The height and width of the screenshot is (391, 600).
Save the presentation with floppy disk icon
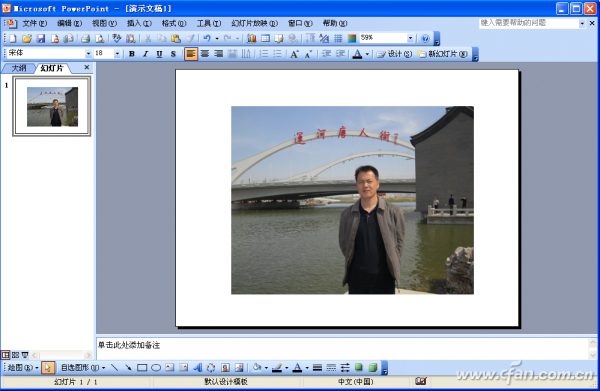[41, 38]
